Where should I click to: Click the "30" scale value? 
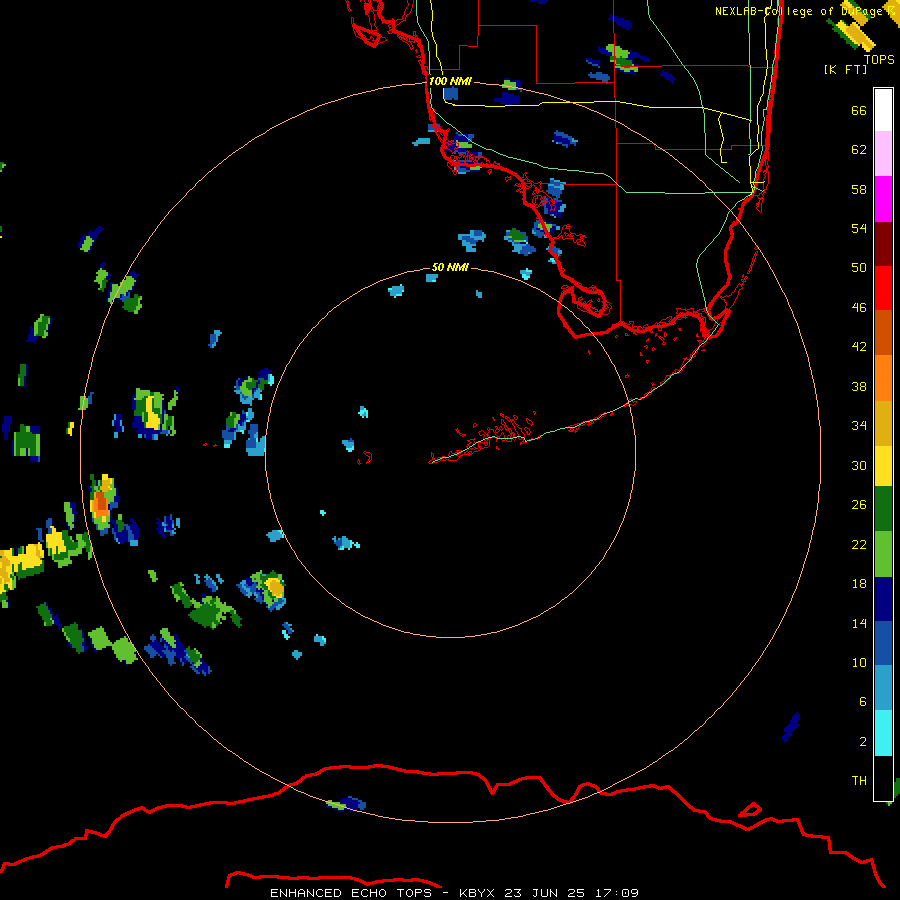tap(859, 465)
